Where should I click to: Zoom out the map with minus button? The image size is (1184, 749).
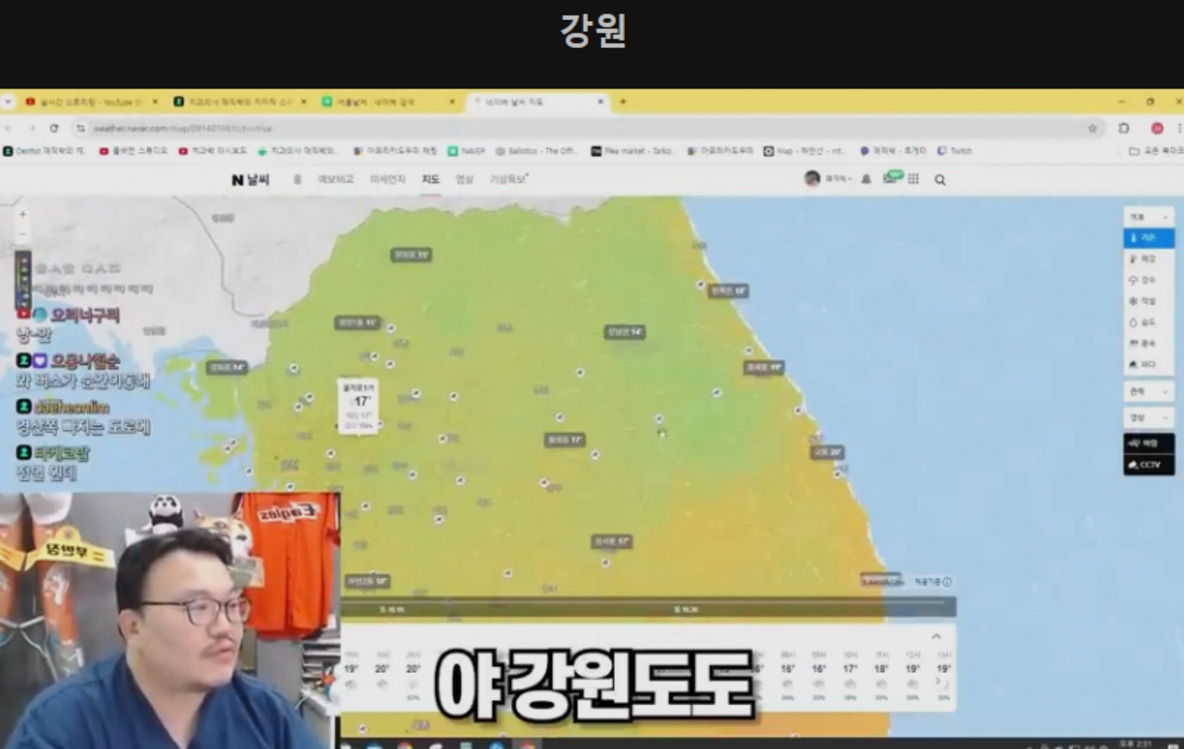point(23,233)
